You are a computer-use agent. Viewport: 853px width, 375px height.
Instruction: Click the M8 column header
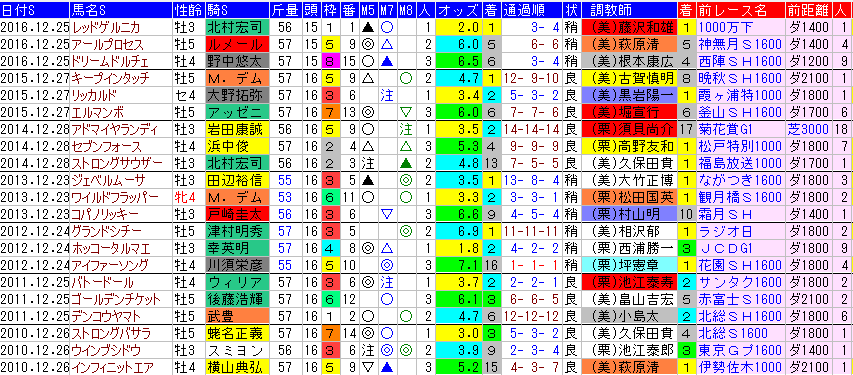(405, 9)
